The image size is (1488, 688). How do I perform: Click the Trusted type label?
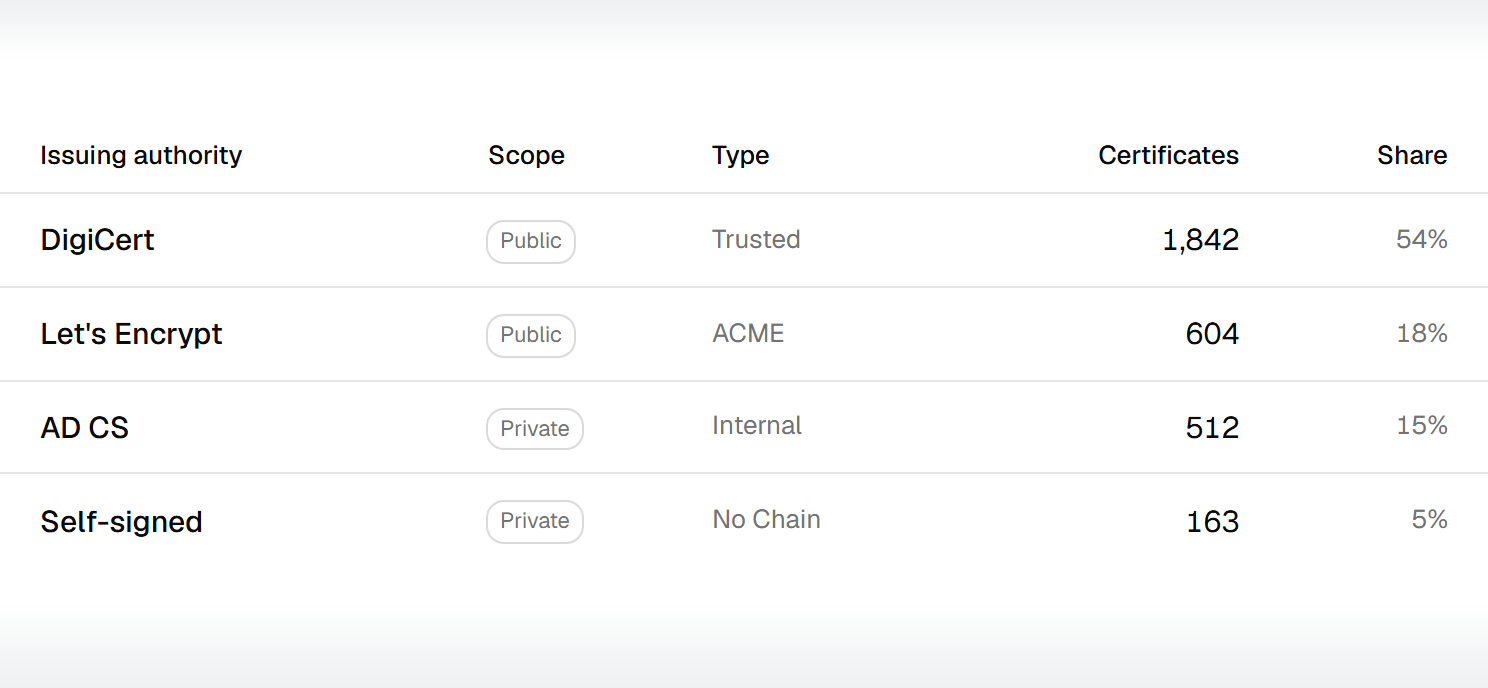click(756, 240)
